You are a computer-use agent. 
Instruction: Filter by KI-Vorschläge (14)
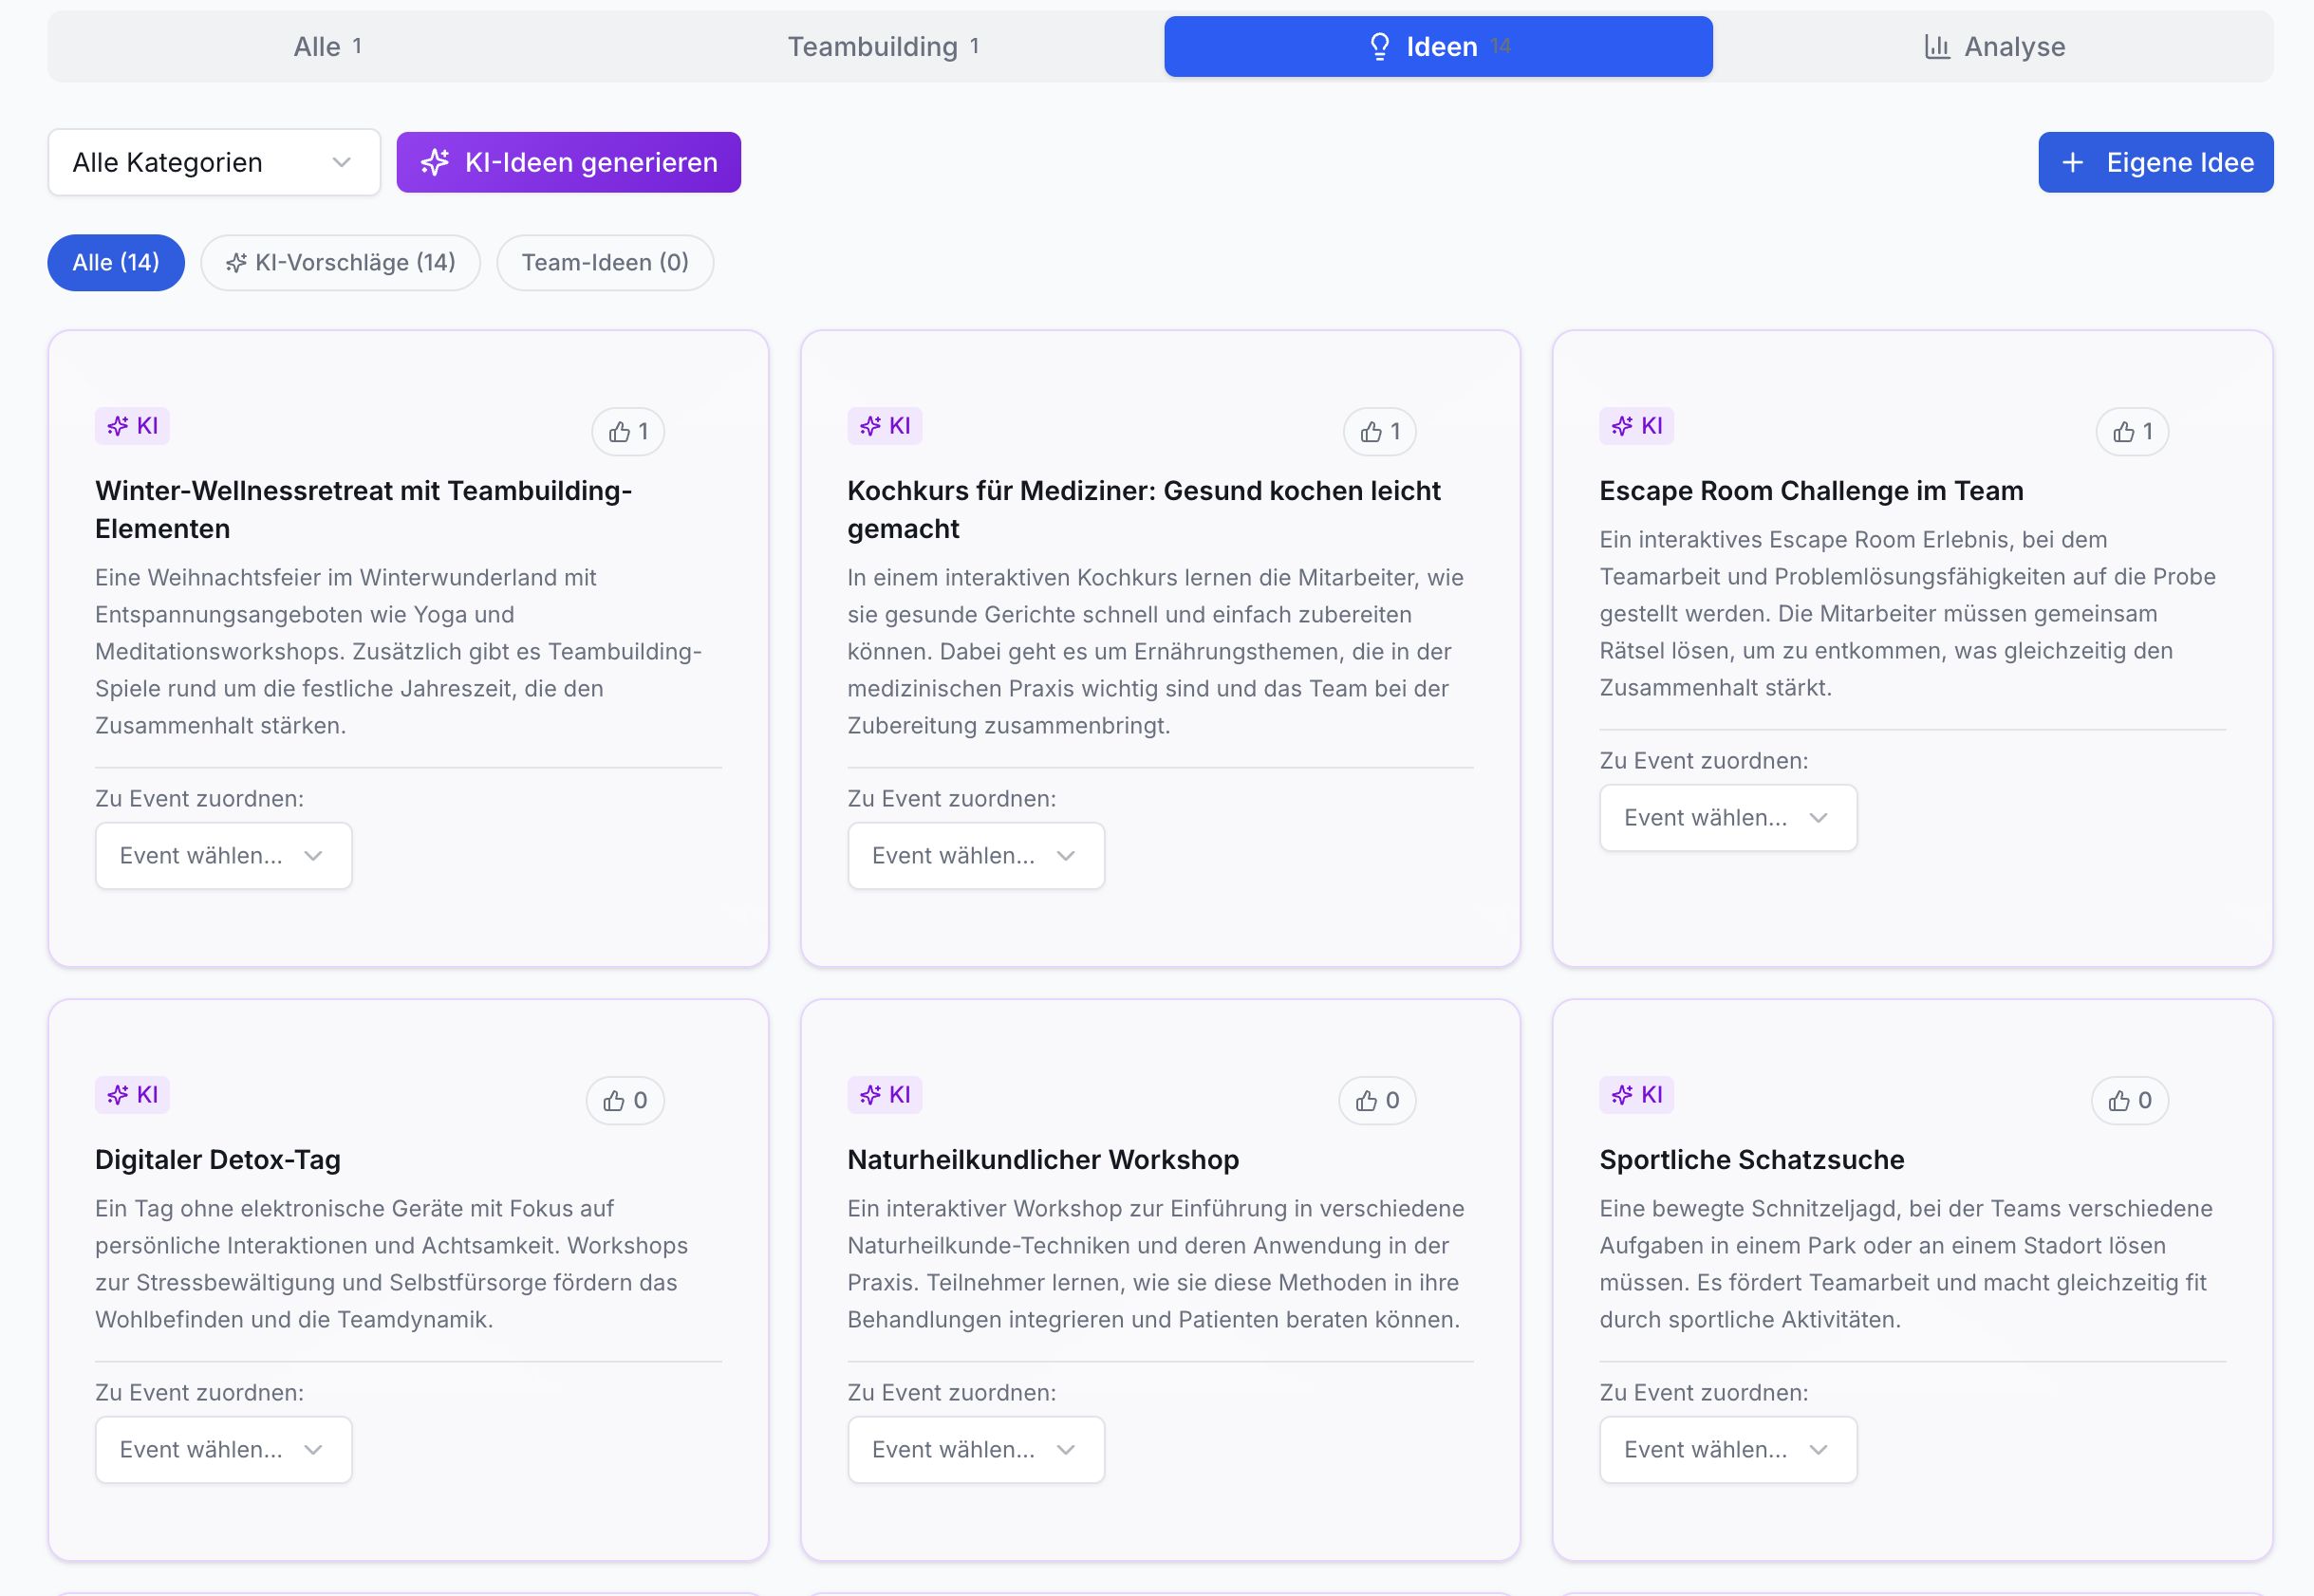[341, 263]
